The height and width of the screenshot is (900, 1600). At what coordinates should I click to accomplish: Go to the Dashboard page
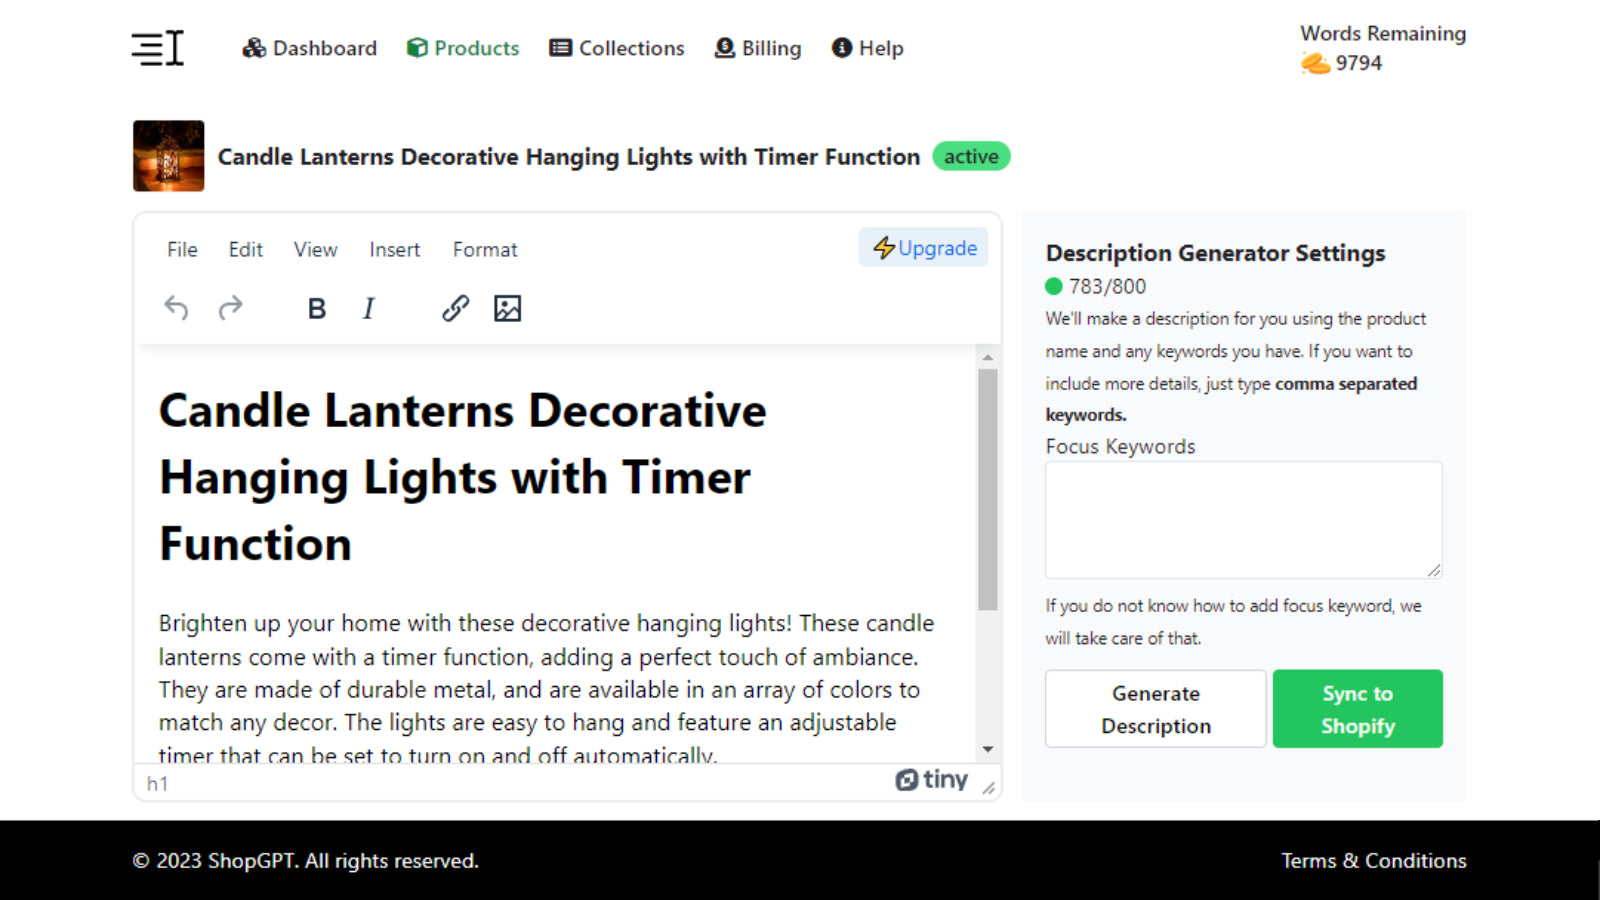tap(310, 48)
